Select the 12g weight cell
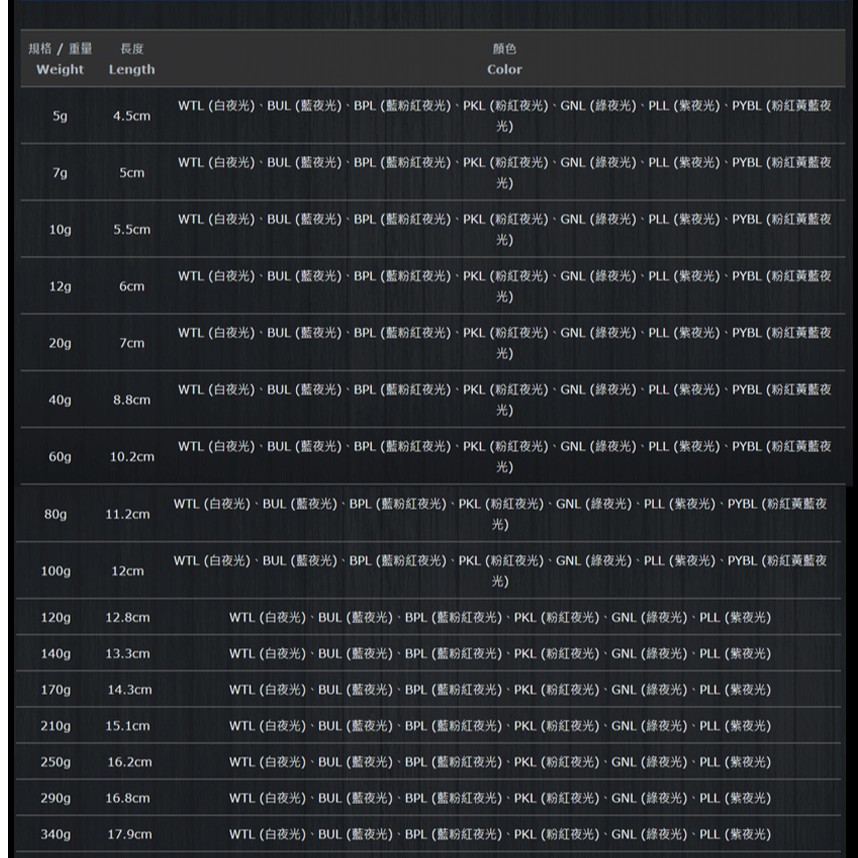858x858 pixels. point(60,287)
